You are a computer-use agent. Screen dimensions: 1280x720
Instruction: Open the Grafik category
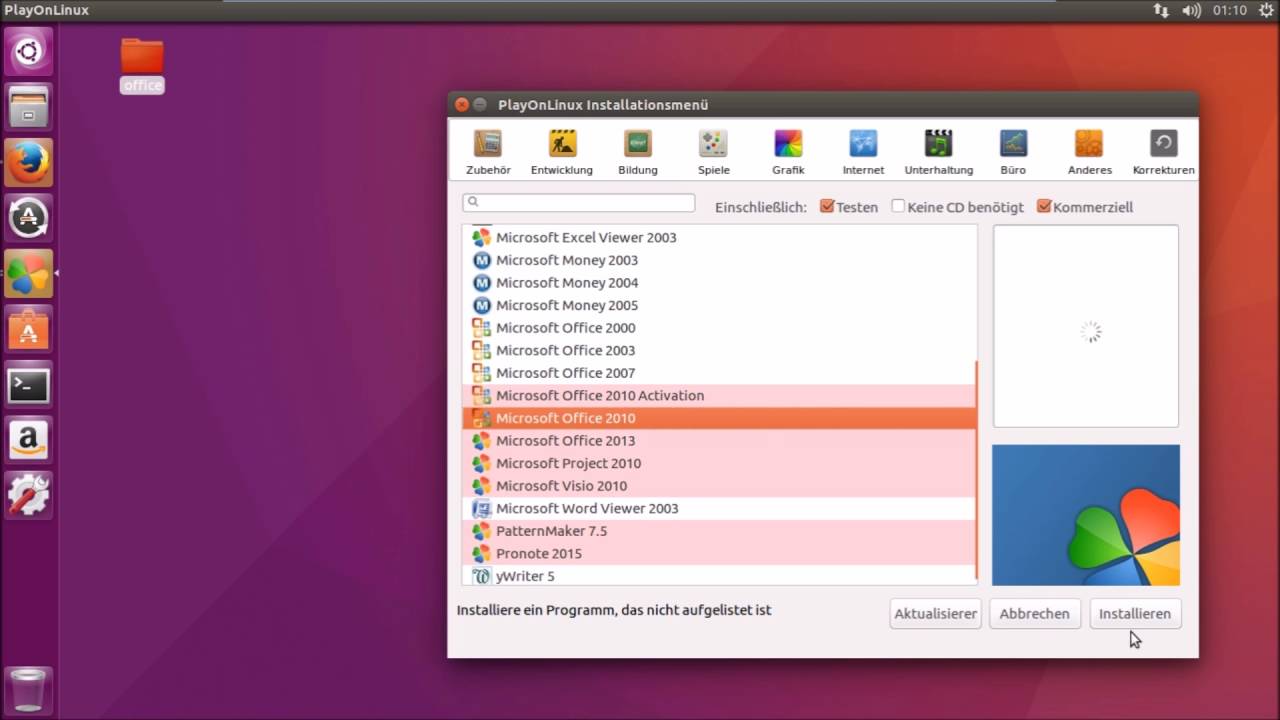point(788,150)
